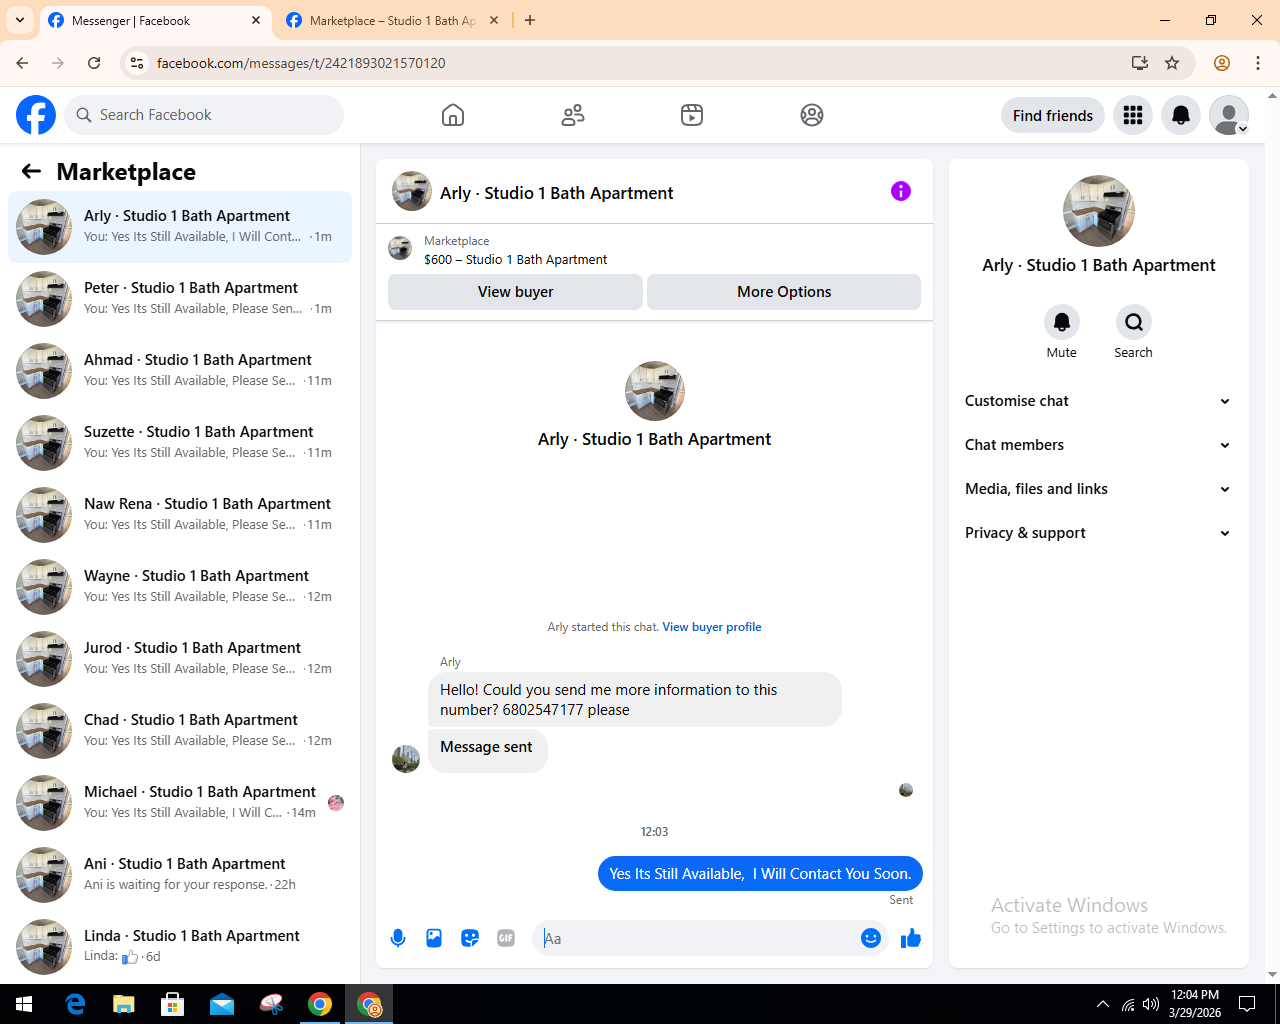Viewport: 1280px width, 1024px height.
Task: Select the "Yes Its Still Available" sent message
Action: 760,874
